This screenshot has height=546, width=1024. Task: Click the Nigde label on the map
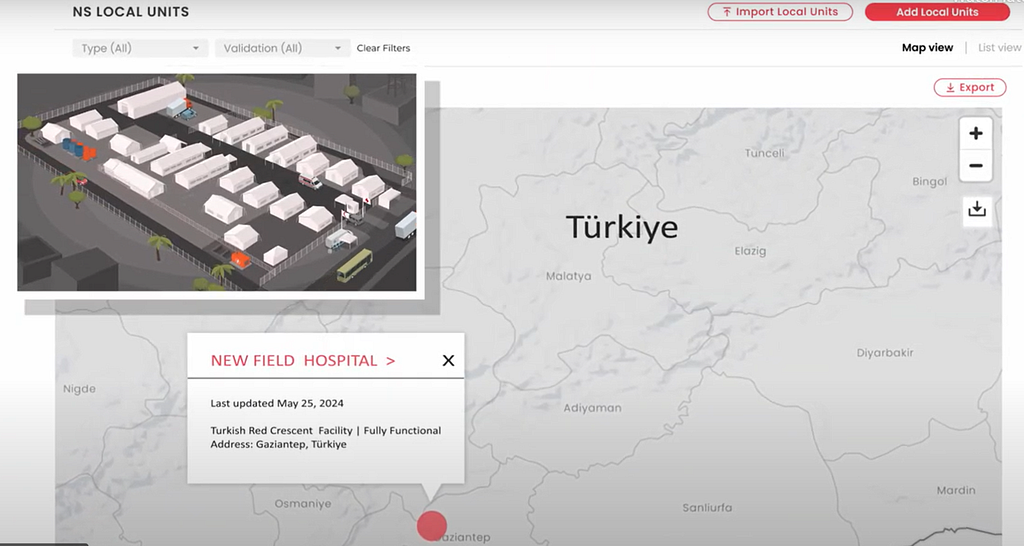pos(79,389)
